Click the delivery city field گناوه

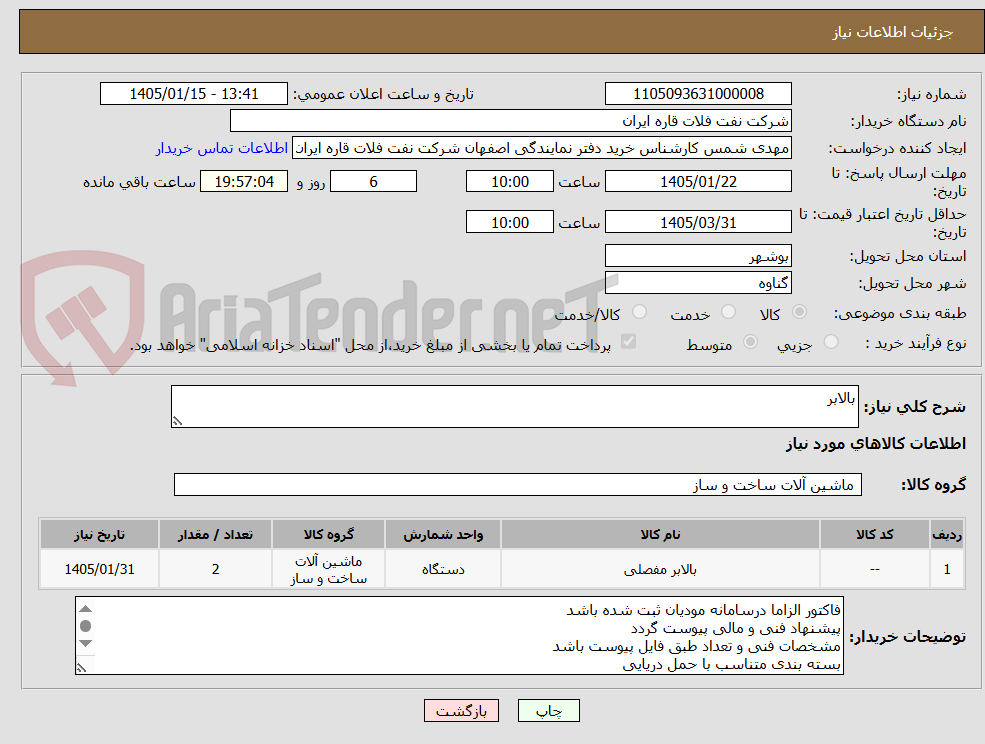tap(698, 283)
